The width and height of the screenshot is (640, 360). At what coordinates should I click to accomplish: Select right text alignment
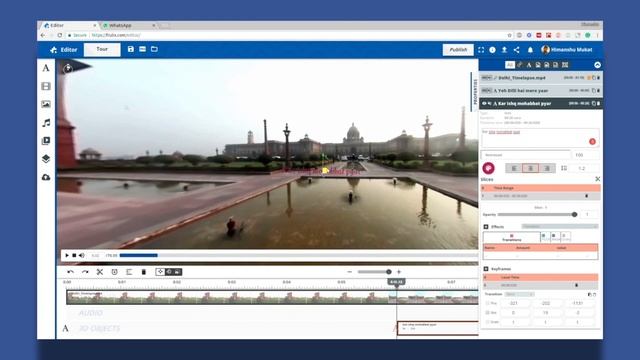547,168
